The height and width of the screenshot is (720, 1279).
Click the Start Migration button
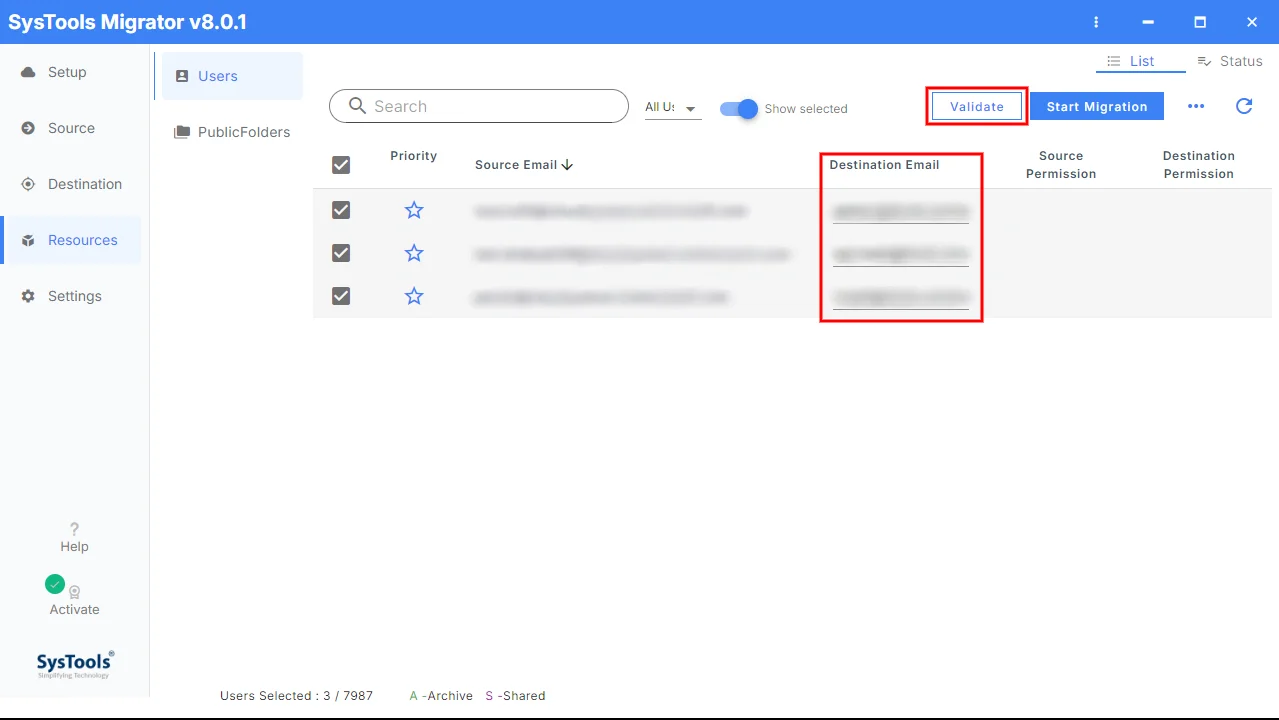coord(1097,106)
